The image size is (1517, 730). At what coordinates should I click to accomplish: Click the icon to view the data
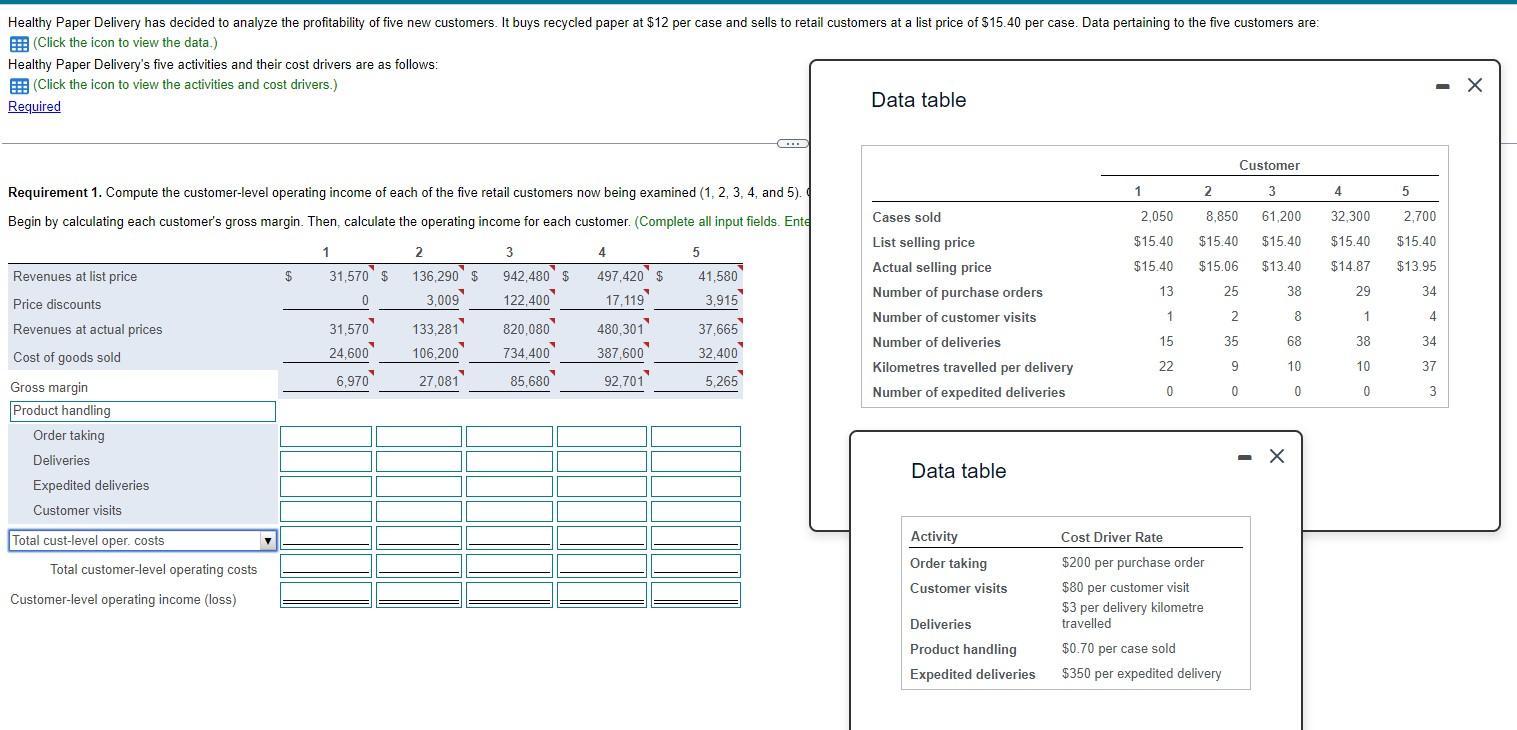[x=16, y=43]
